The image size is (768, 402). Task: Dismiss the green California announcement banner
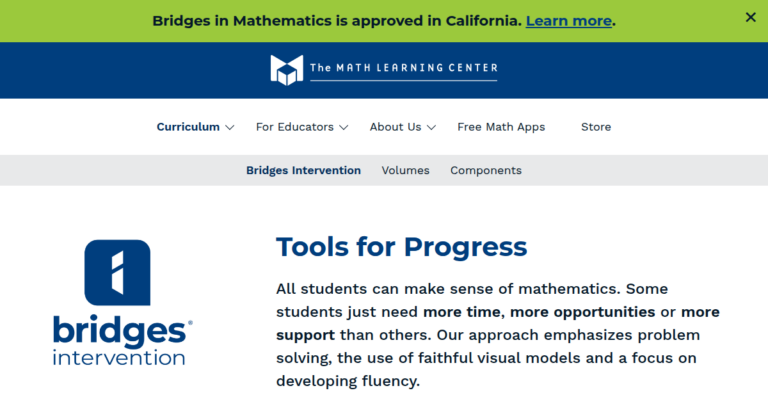750,17
